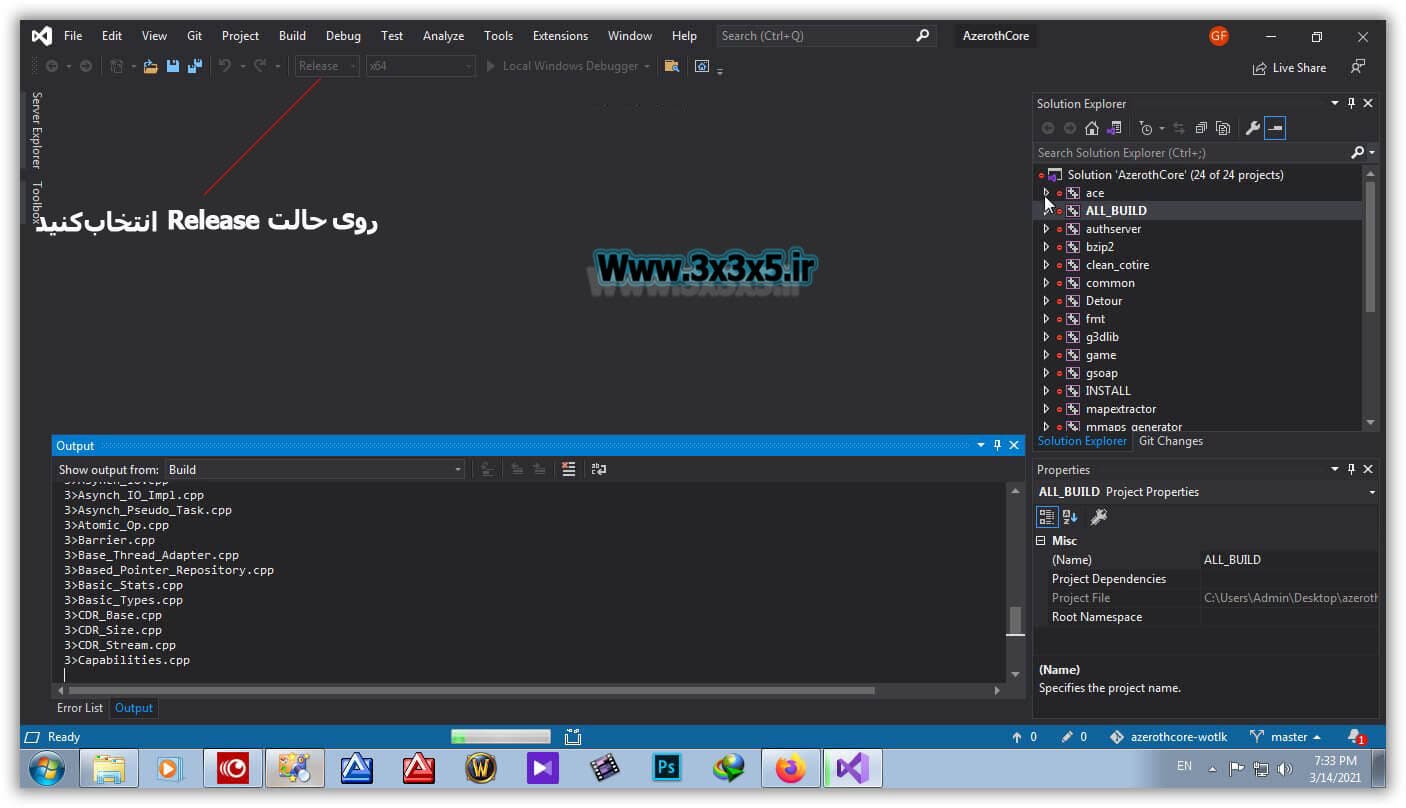1406x808 pixels.
Task: Click the Solution Explorer search magnifier
Action: (1357, 152)
